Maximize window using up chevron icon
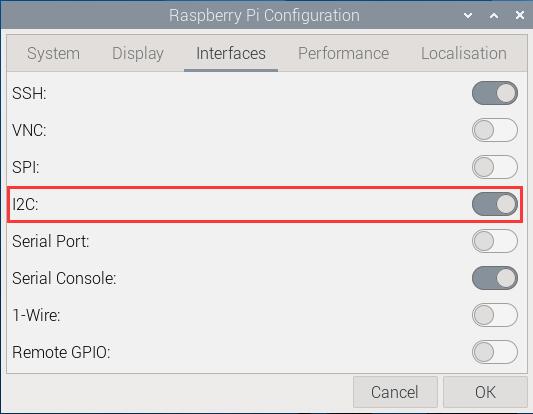Viewport: 533px width, 414px height. (x=494, y=15)
